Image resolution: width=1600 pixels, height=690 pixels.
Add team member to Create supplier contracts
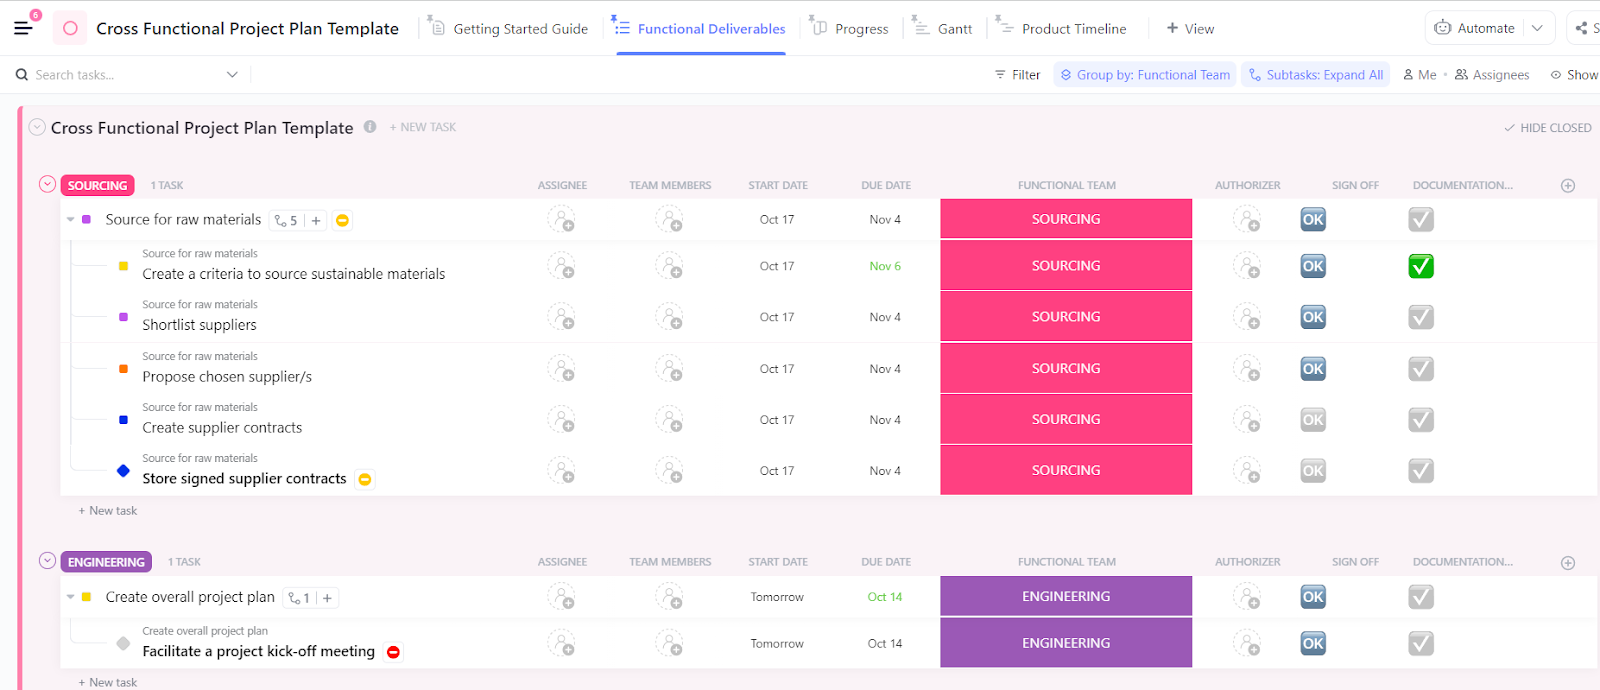[x=669, y=420]
